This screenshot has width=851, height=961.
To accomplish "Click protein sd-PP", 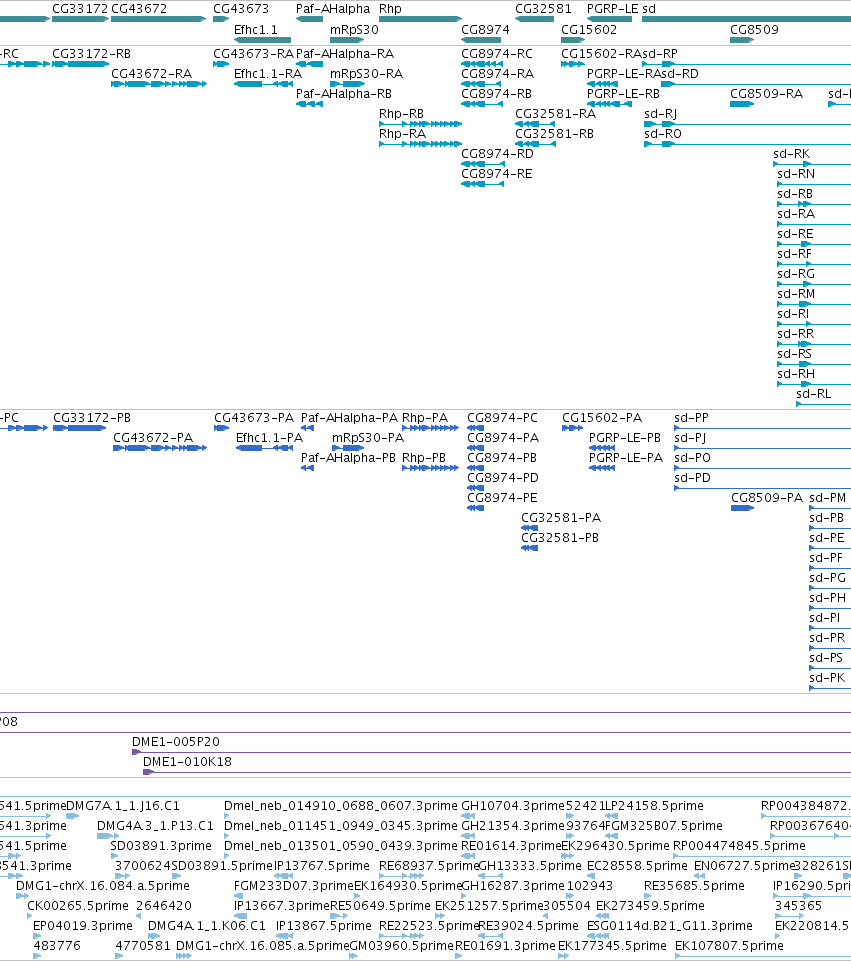I will (691, 418).
